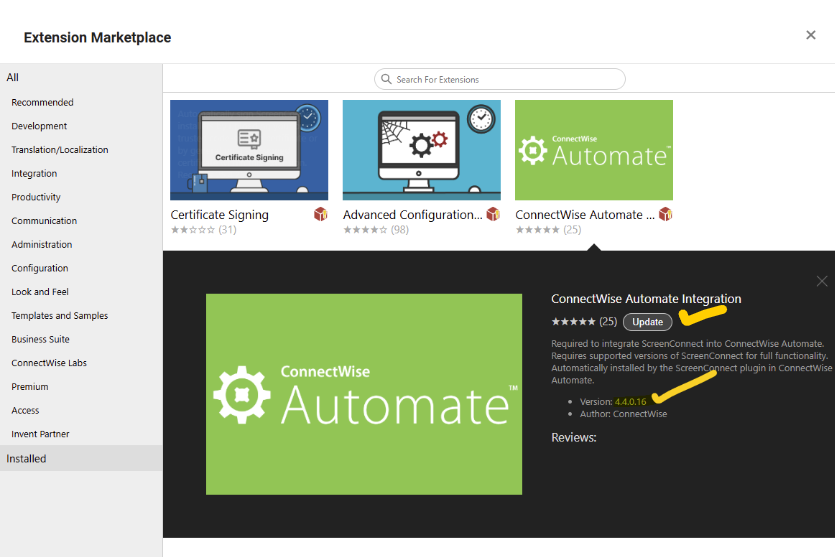Image resolution: width=835 pixels, height=557 pixels.
Task: Click the Reviews: heading
Action: tap(574, 438)
